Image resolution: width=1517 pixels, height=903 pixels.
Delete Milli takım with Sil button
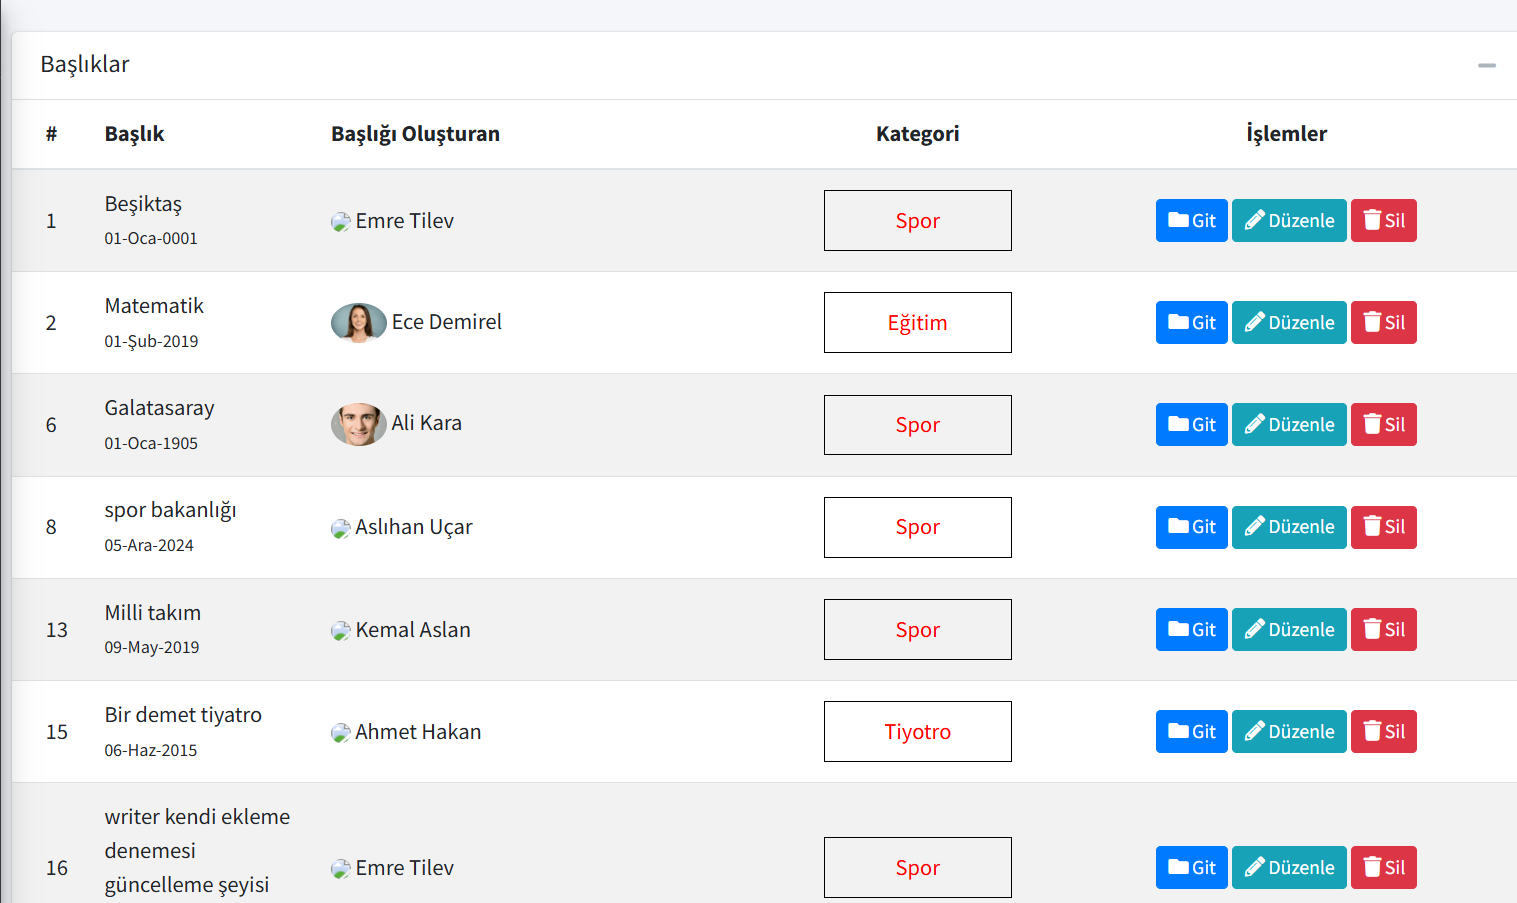pyautogui.click(x=1383, y=629)
